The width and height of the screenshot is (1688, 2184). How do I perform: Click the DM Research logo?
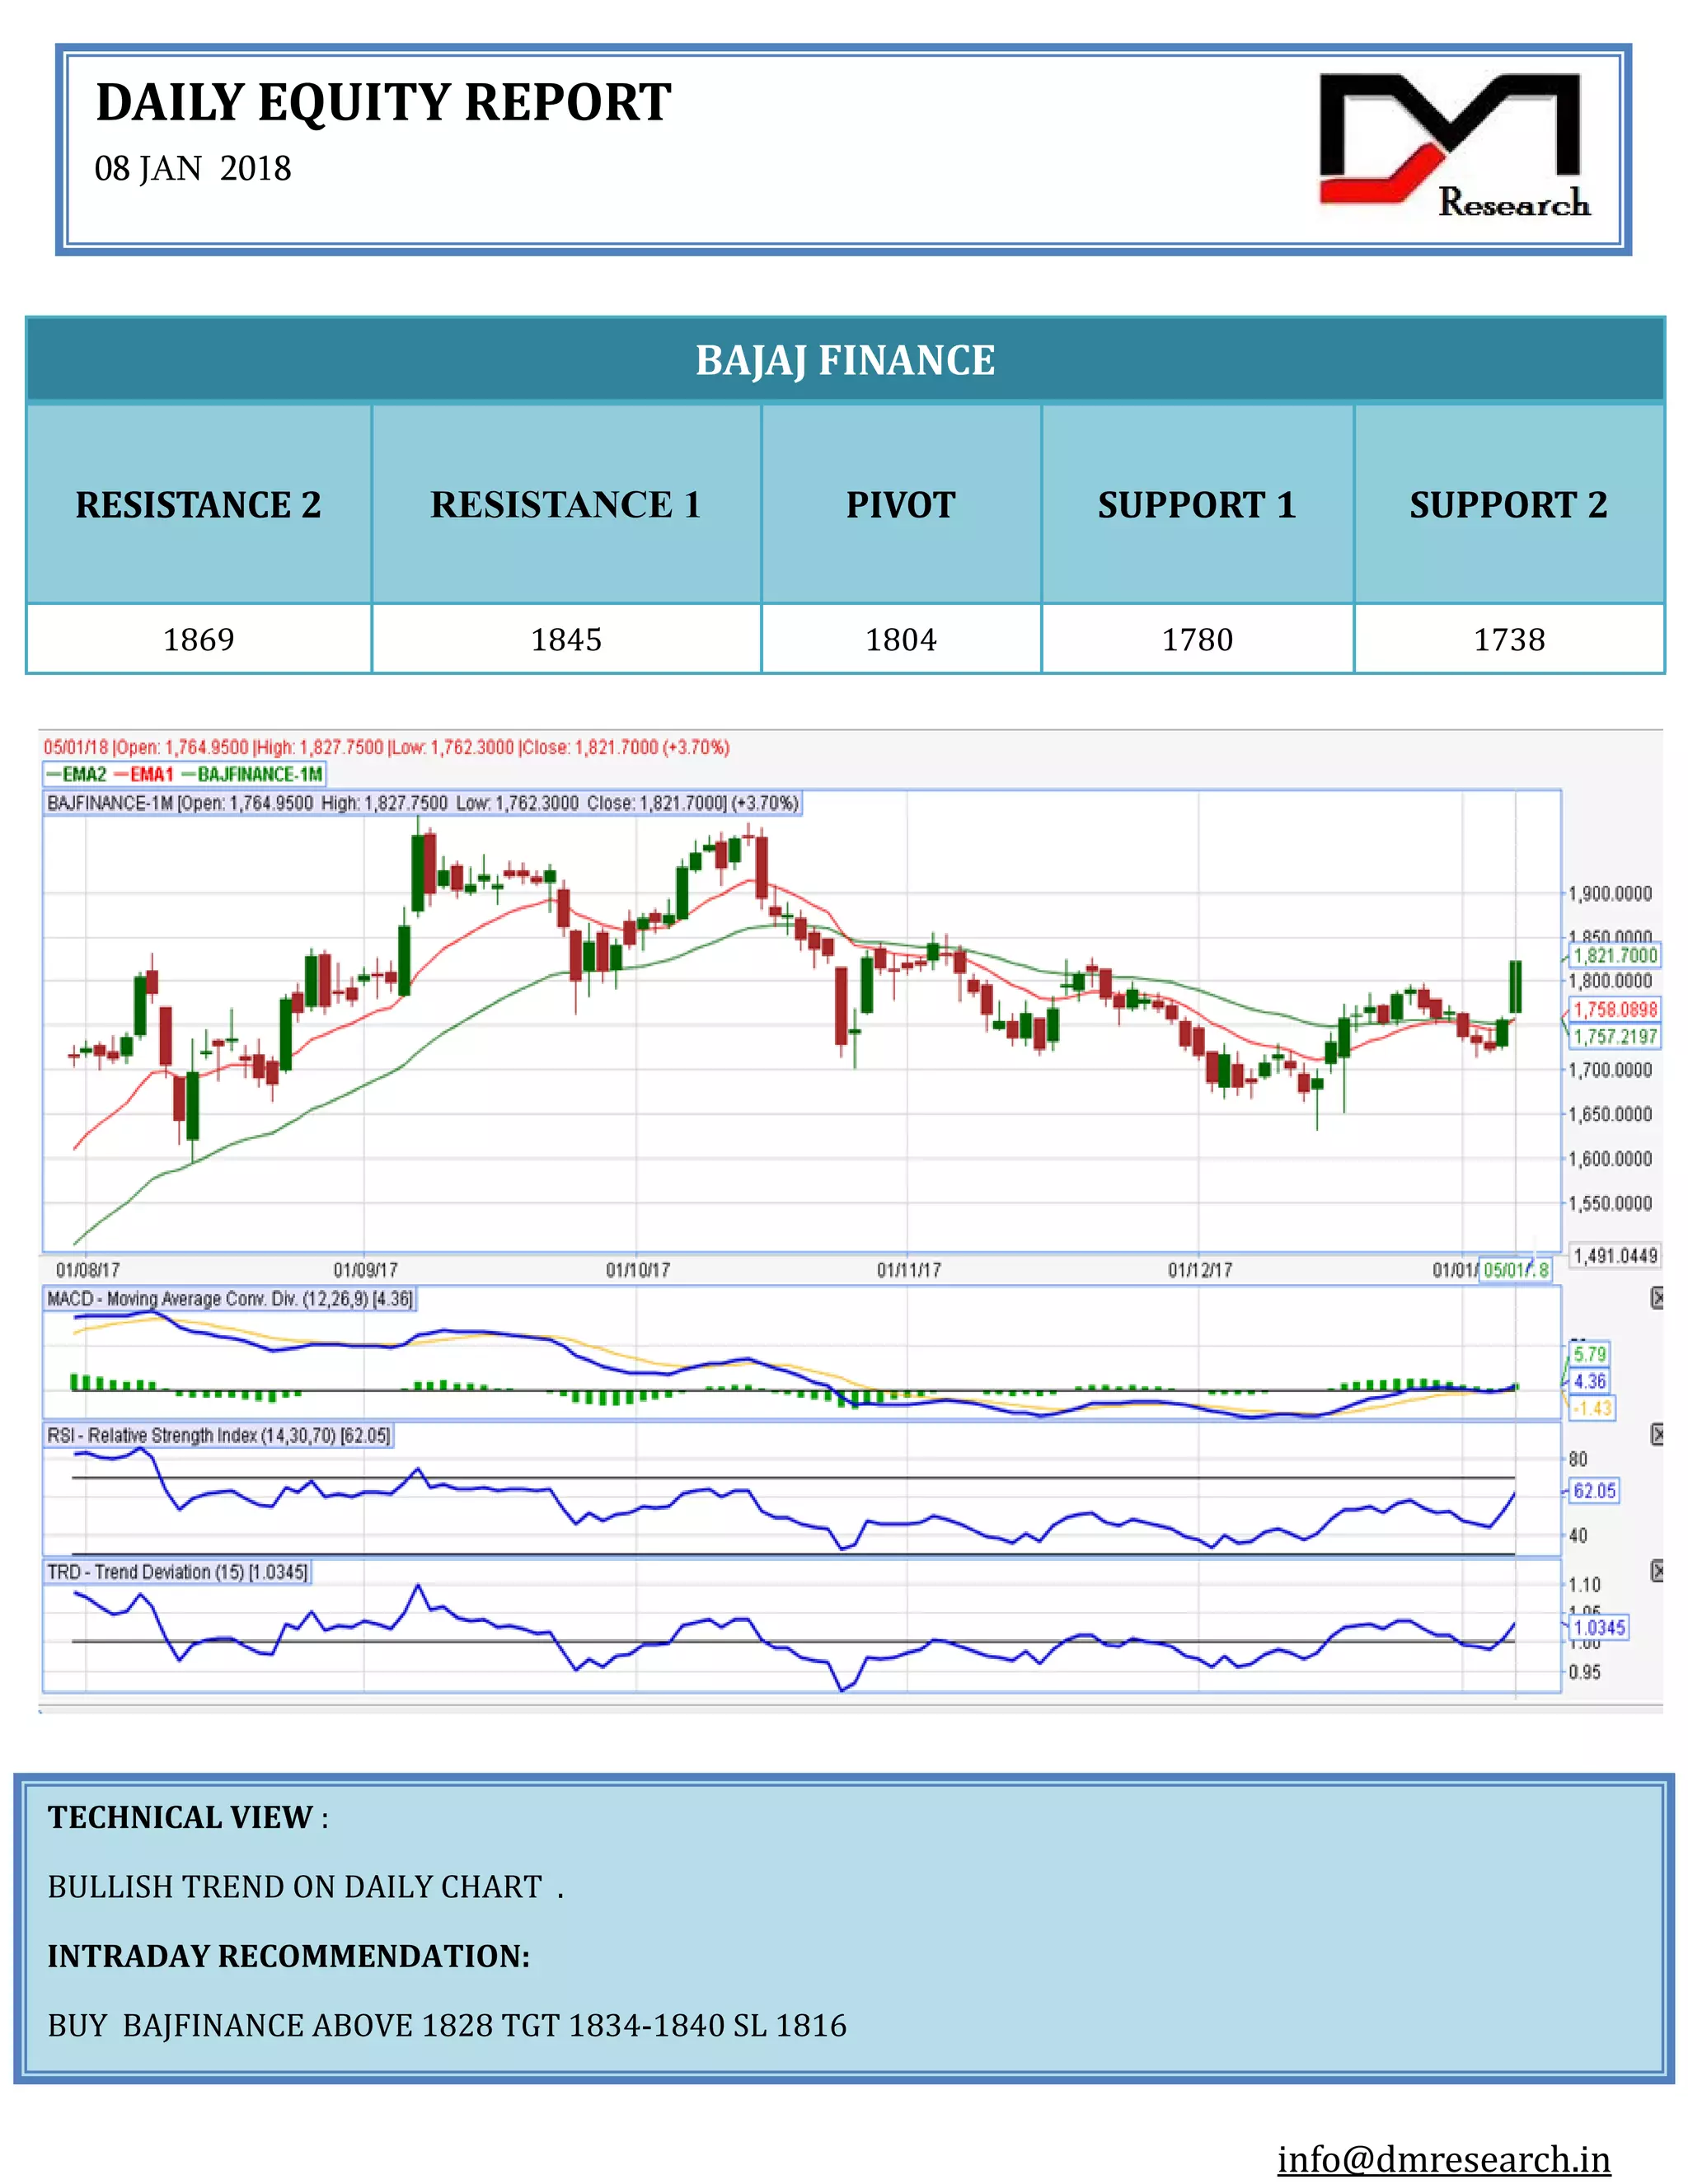(1453, 146)
